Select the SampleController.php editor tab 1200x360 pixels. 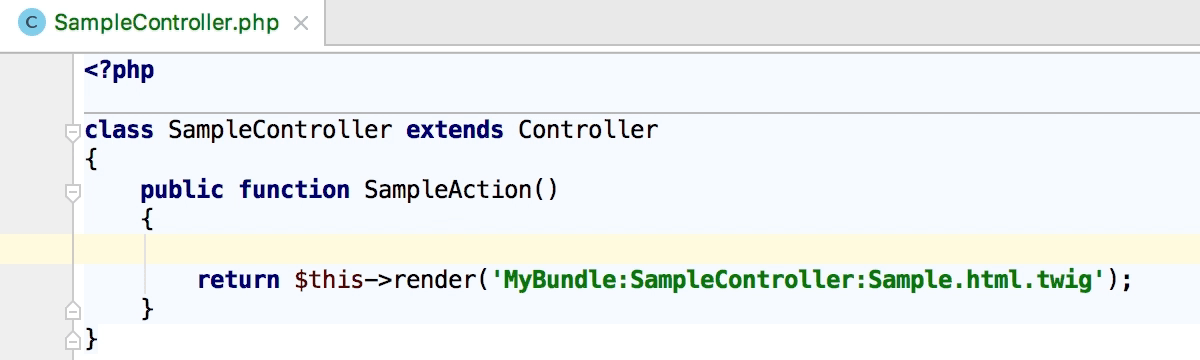pyautogui.click(x=162, y=22)
